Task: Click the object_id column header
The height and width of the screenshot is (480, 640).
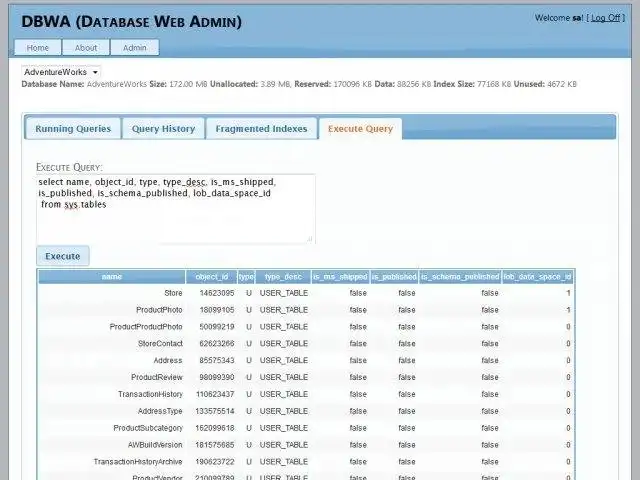Action: 211,277
